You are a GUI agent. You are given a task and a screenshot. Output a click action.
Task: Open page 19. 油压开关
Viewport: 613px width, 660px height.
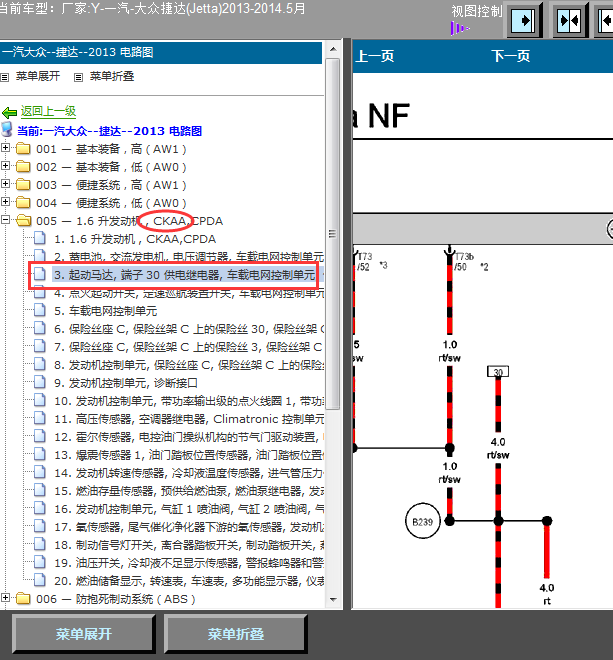189,563
